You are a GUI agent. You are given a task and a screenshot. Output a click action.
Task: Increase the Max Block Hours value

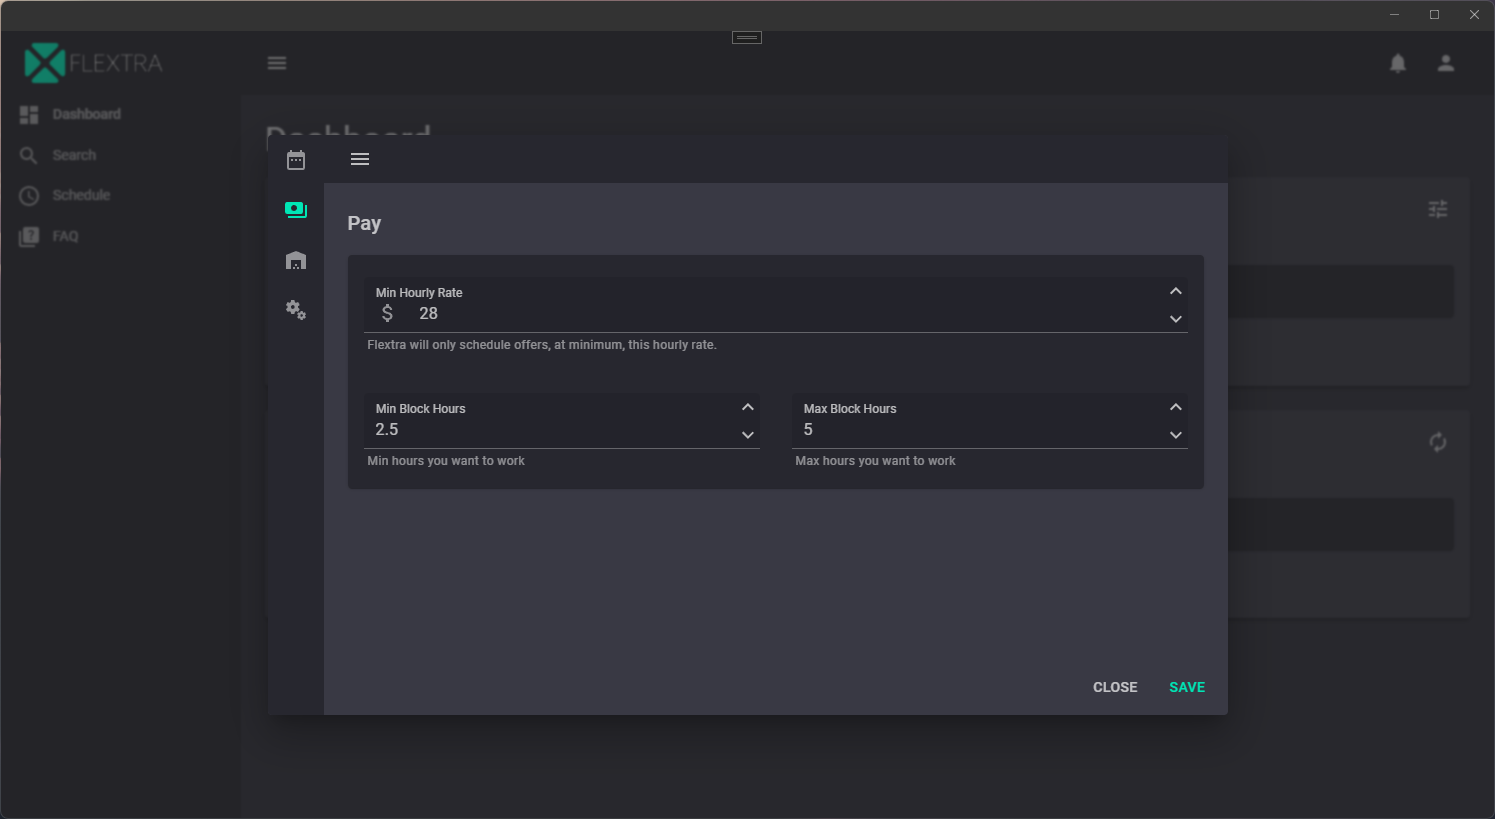pos(1176,407)
